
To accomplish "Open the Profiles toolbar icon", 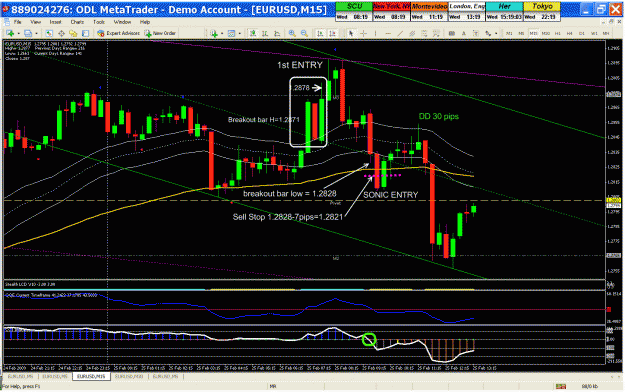I will 28,33.
